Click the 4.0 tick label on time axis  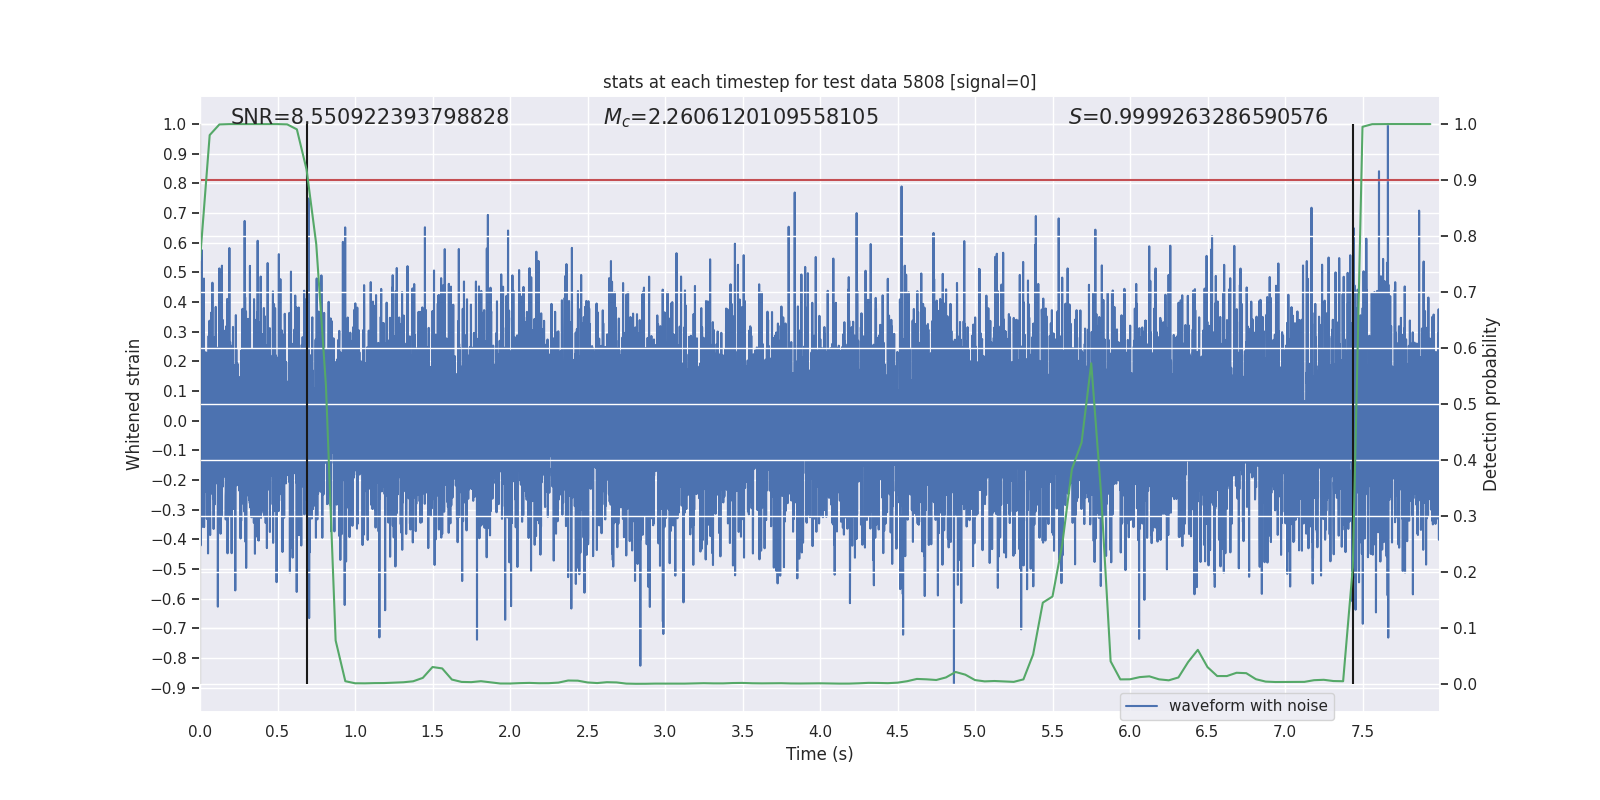click(819, 731)
